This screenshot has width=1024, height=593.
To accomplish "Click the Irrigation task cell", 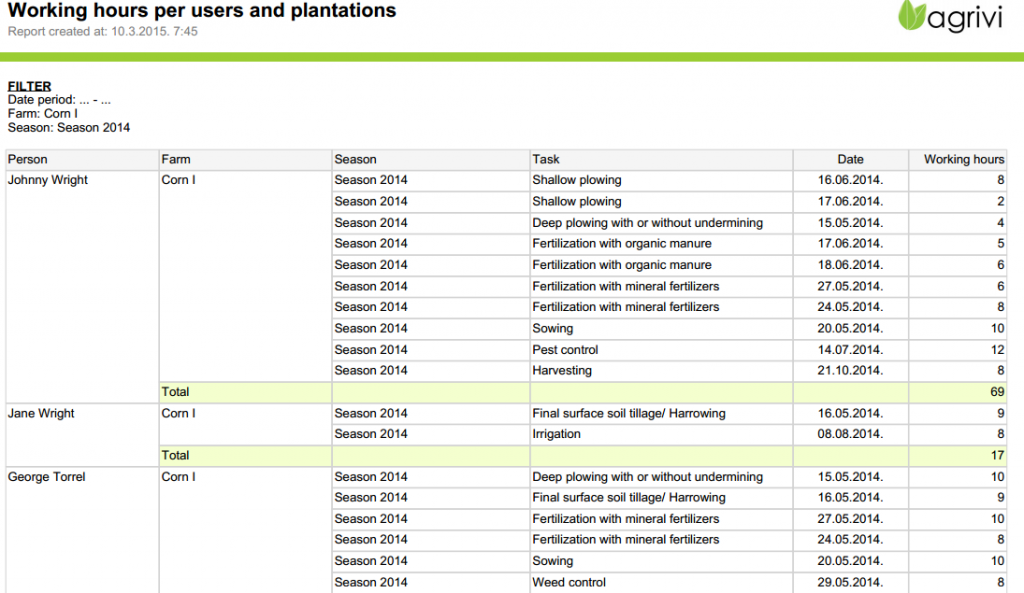I will tap(557, 434).
